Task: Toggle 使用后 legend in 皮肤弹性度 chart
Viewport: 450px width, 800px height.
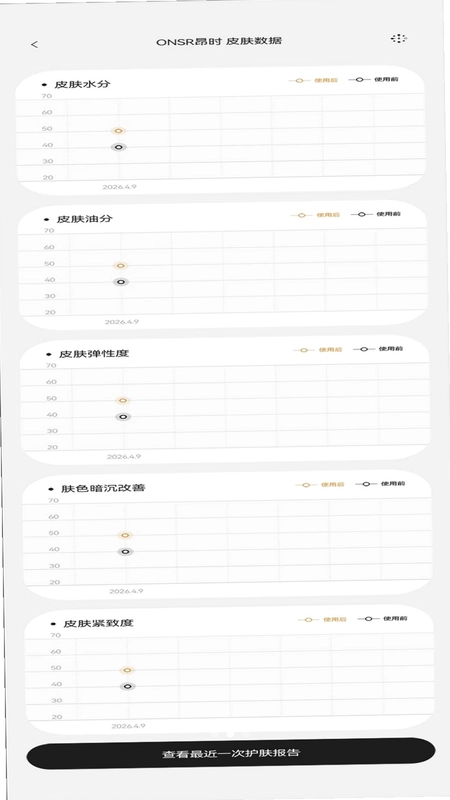Action: tap(317, 350)
